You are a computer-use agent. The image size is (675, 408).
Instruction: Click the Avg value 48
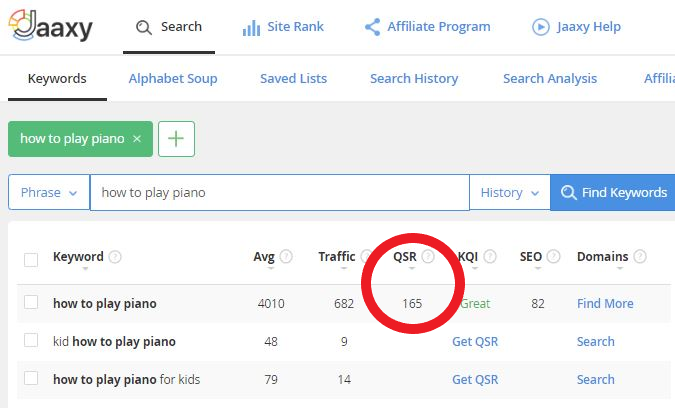271,342
